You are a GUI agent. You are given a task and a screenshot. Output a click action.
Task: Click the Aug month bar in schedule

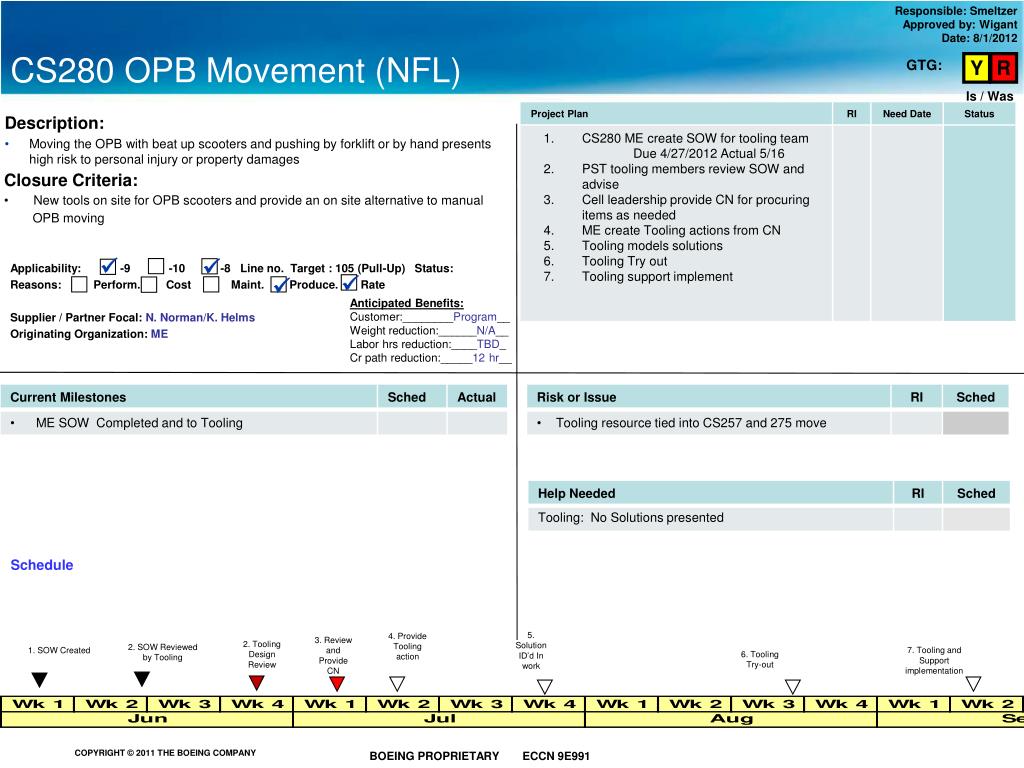(x=731, y=719)
